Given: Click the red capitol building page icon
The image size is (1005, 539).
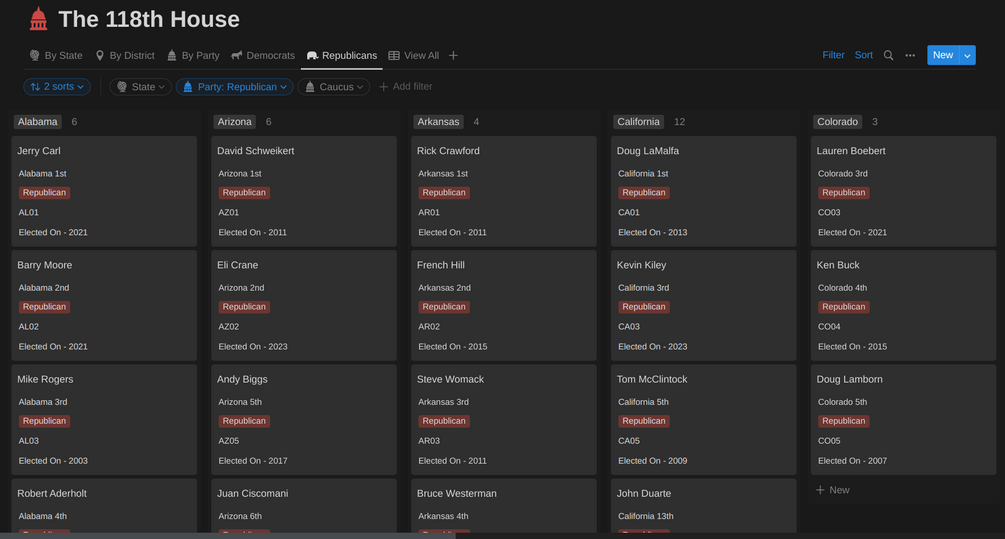Looking at the screenshot, I should click(38, 19).
